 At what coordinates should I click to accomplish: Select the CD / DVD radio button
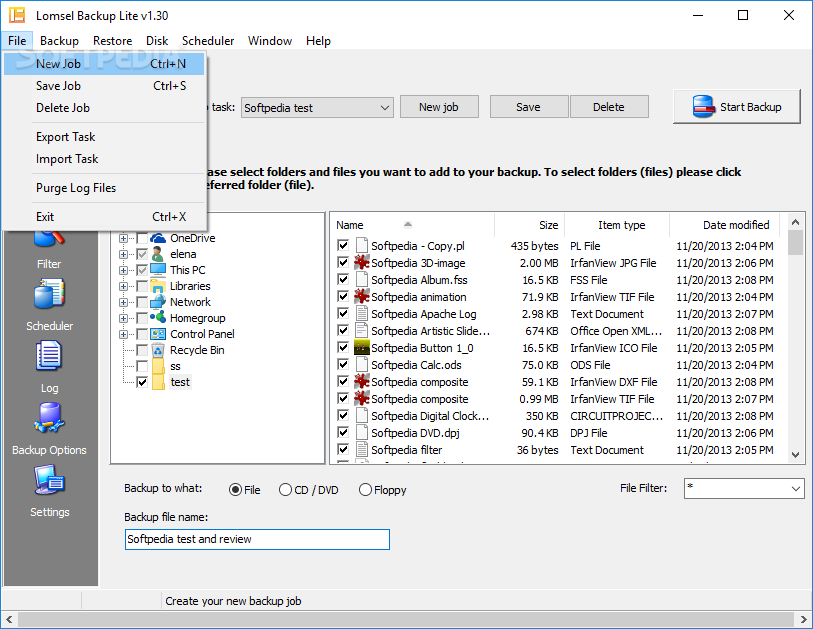(x=285, y=490)
